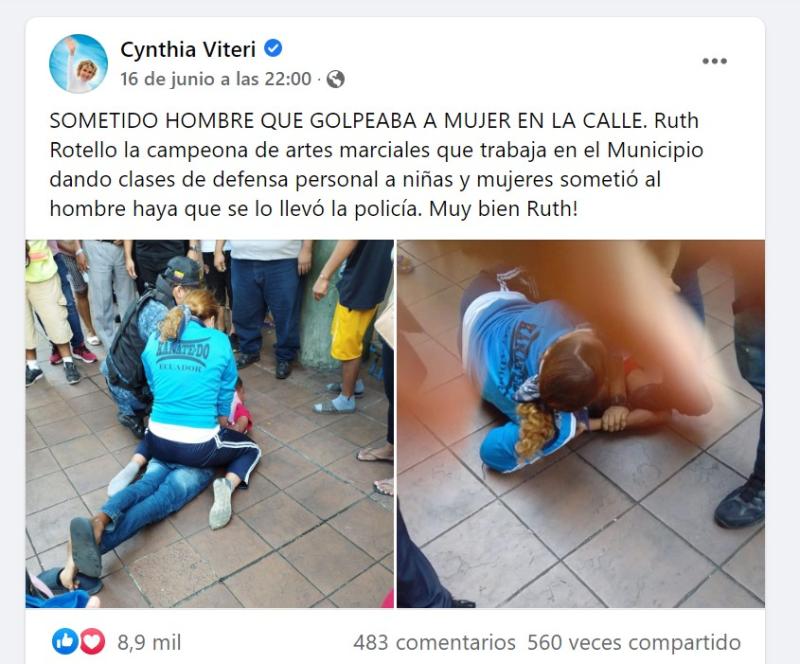Viewport: 800px width, 664px height.
Task: View the 8,9 mil reactions list
Action: point(149,642)
